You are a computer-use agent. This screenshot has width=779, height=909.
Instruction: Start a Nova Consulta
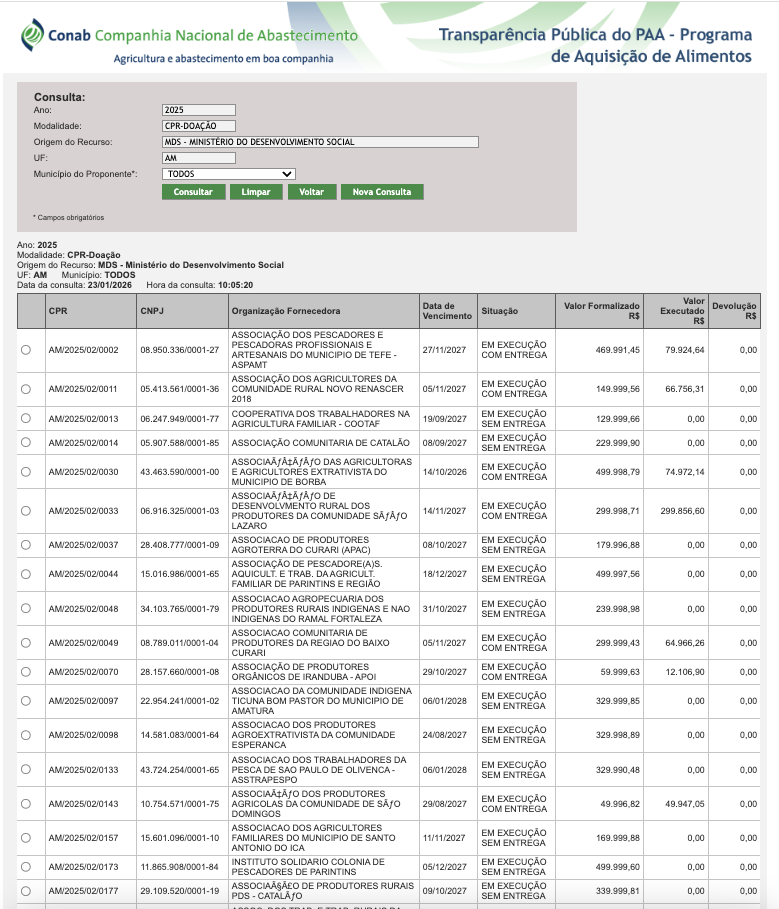pyautogui.click(x=382, y=192)
